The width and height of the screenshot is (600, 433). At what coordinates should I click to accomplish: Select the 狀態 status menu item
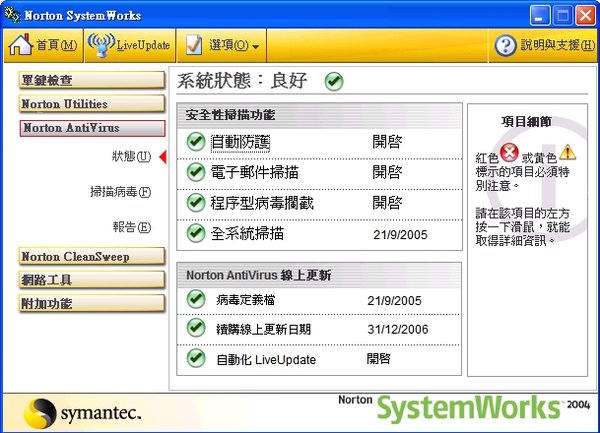point(131,157)
